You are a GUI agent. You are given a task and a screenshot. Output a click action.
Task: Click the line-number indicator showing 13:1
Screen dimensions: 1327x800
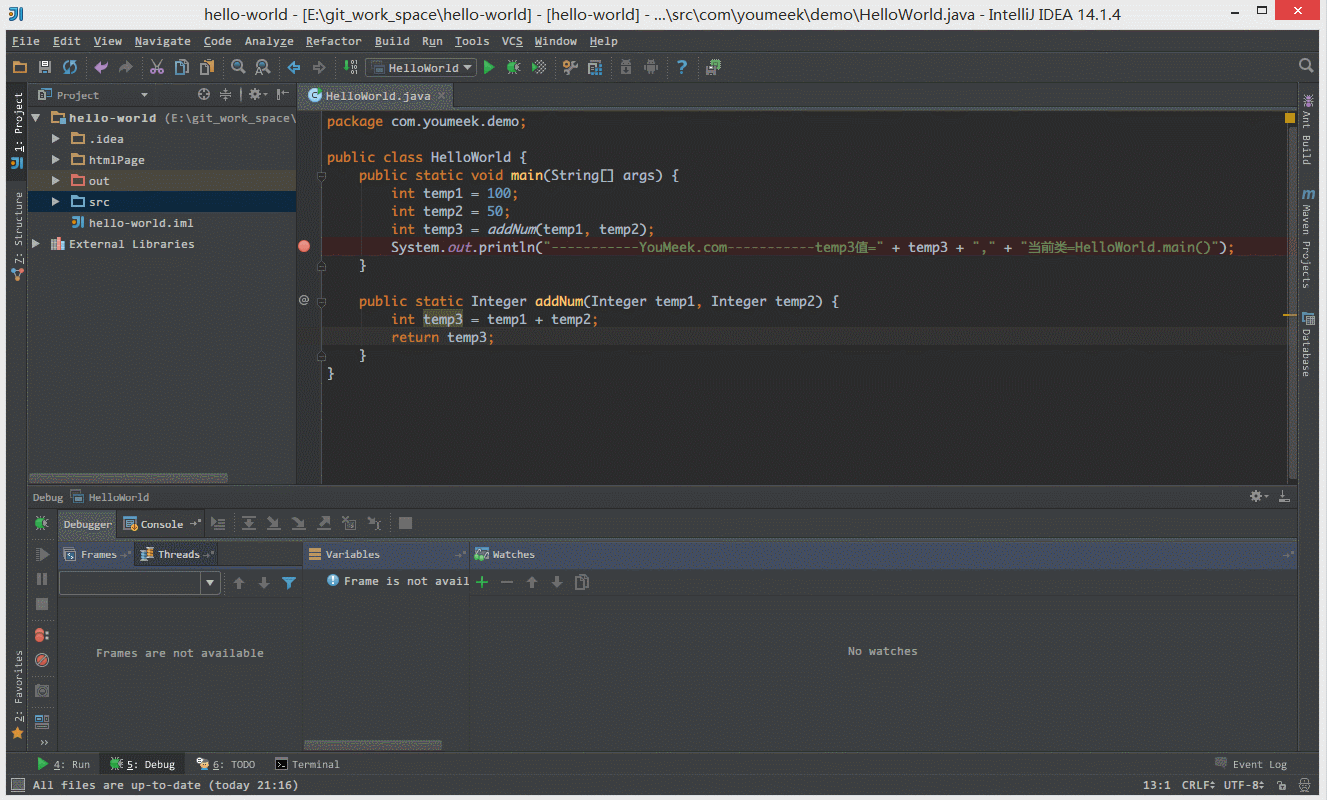[x=1156, y=784]
